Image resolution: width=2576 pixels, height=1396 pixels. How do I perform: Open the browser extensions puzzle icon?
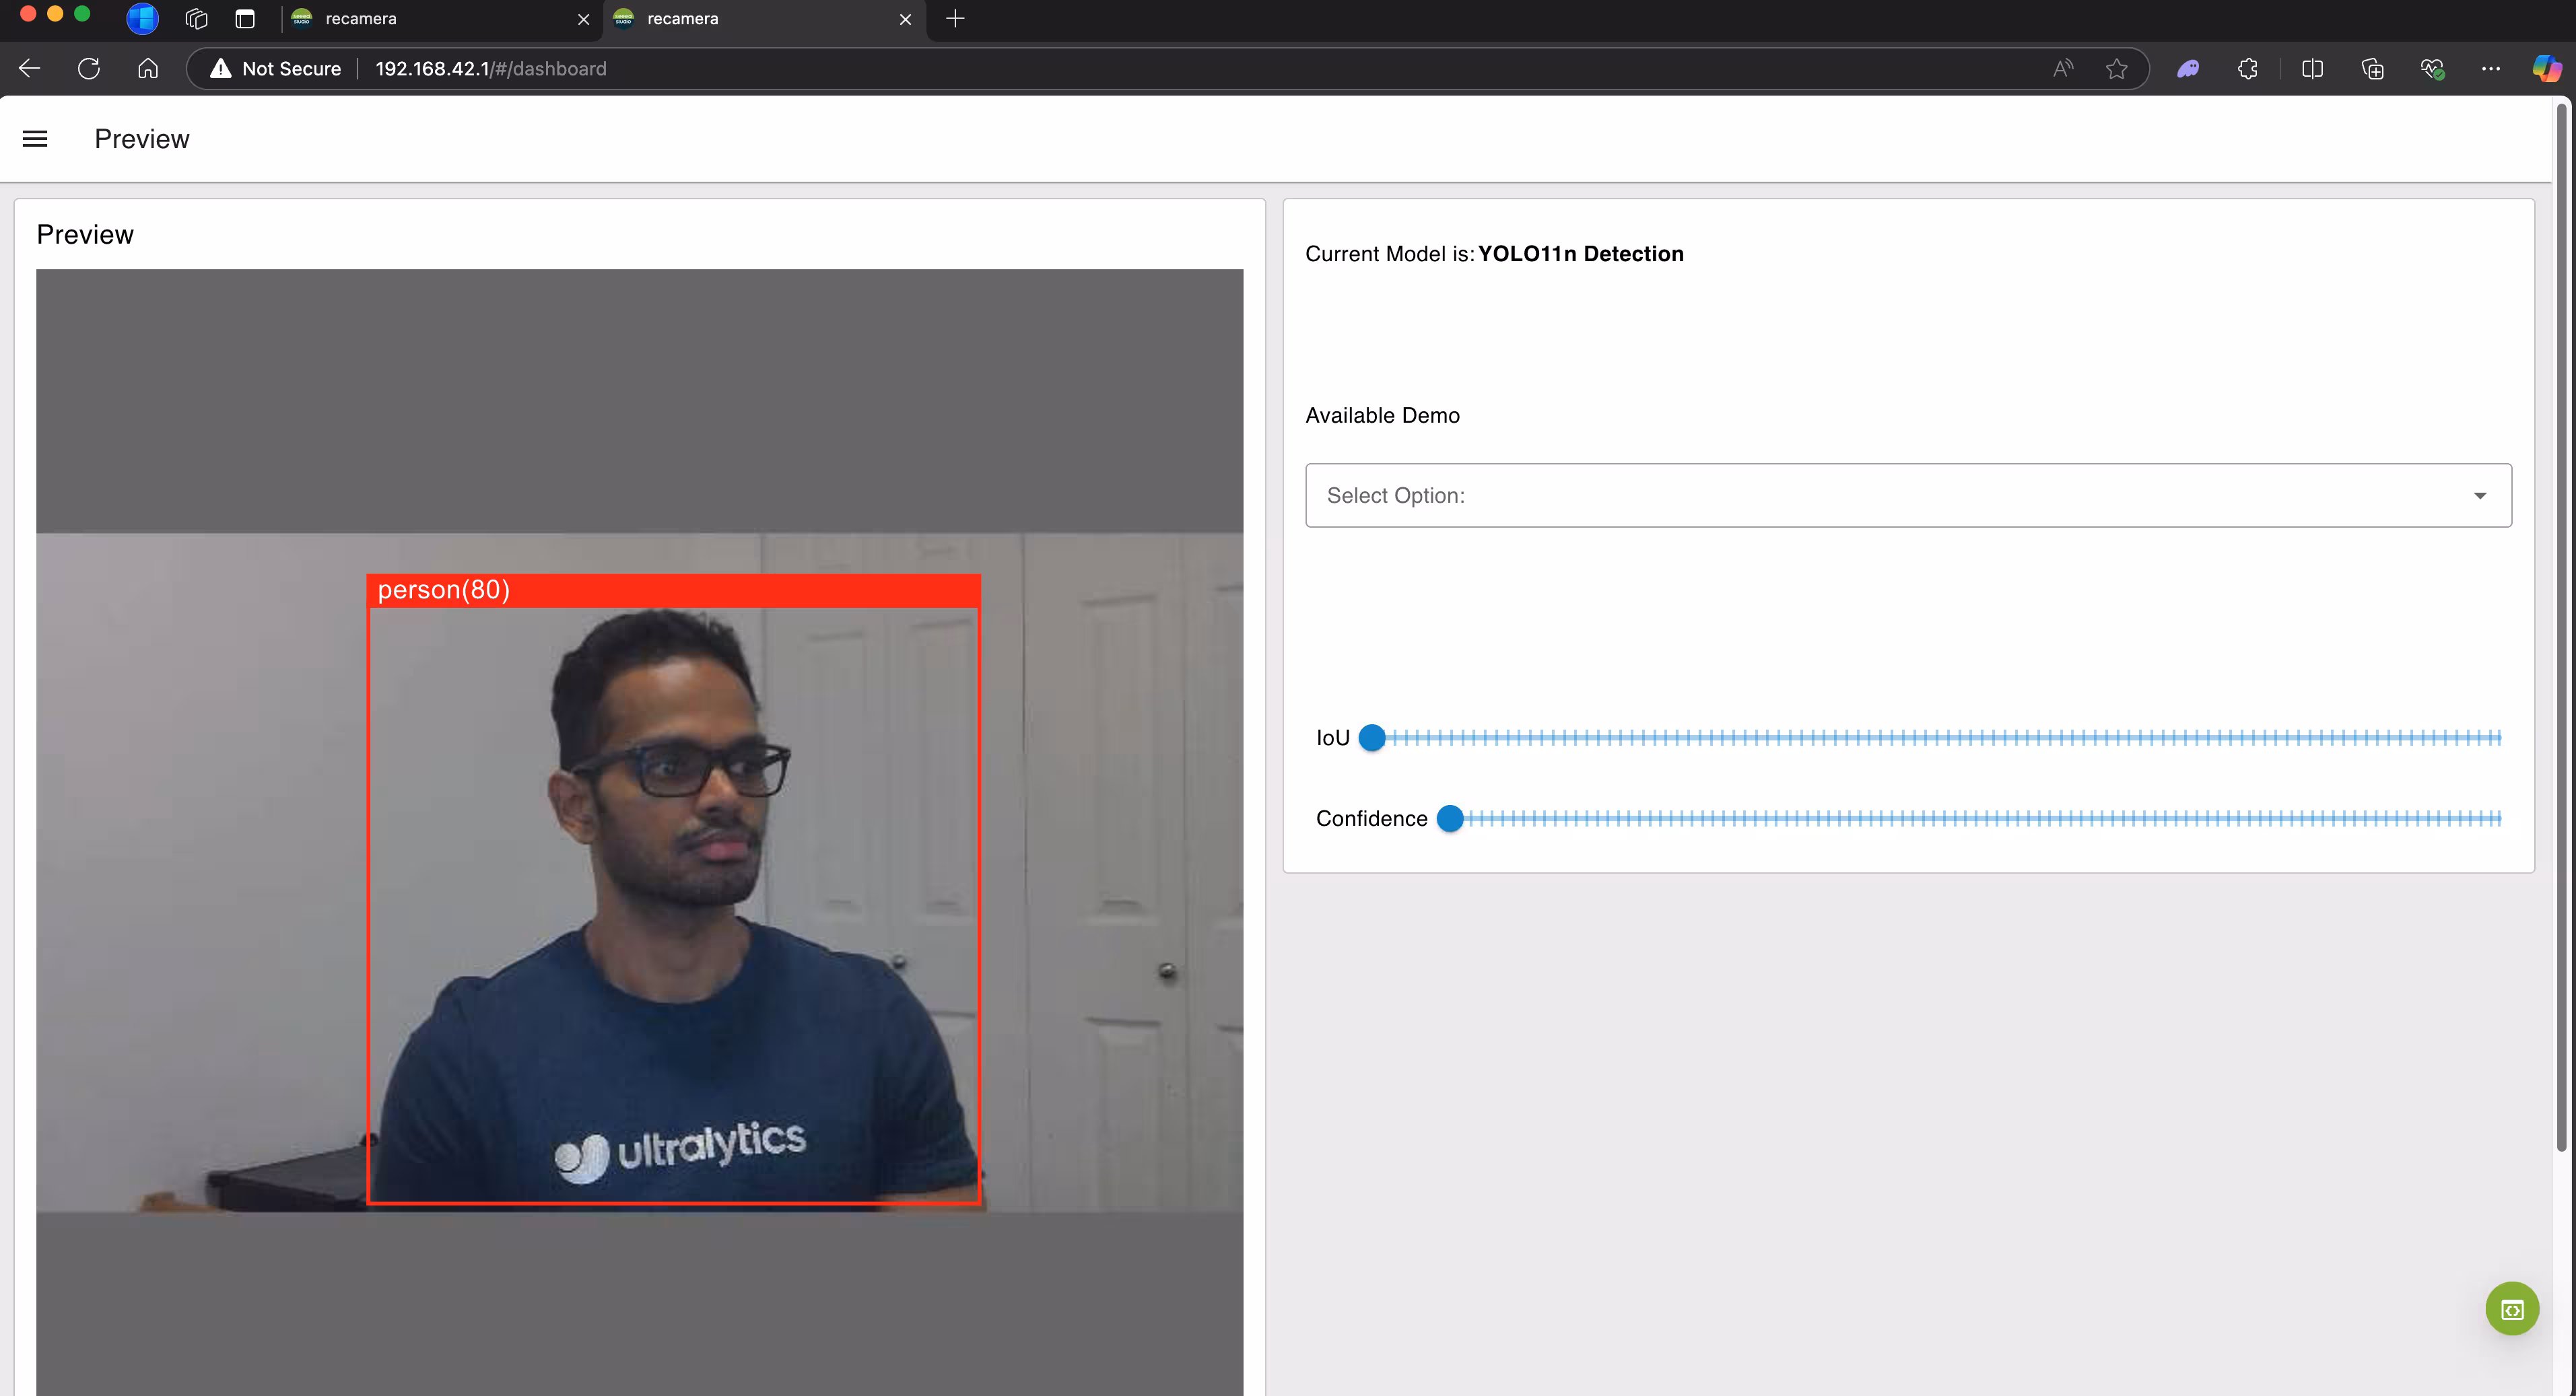point(2247,68)
